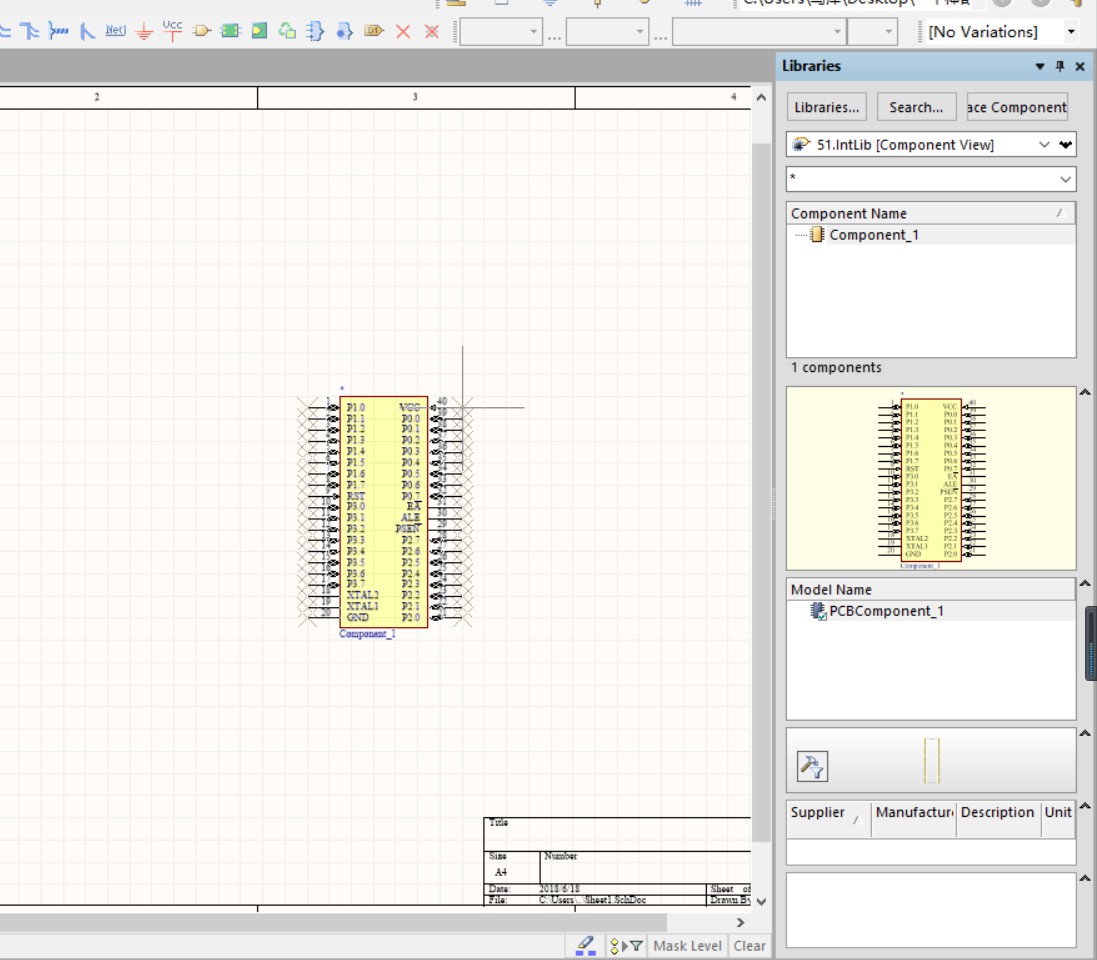Place a VCC power port
Image resolution: width=1097 pixels, height=960 pixels.
tap(172, 30)
